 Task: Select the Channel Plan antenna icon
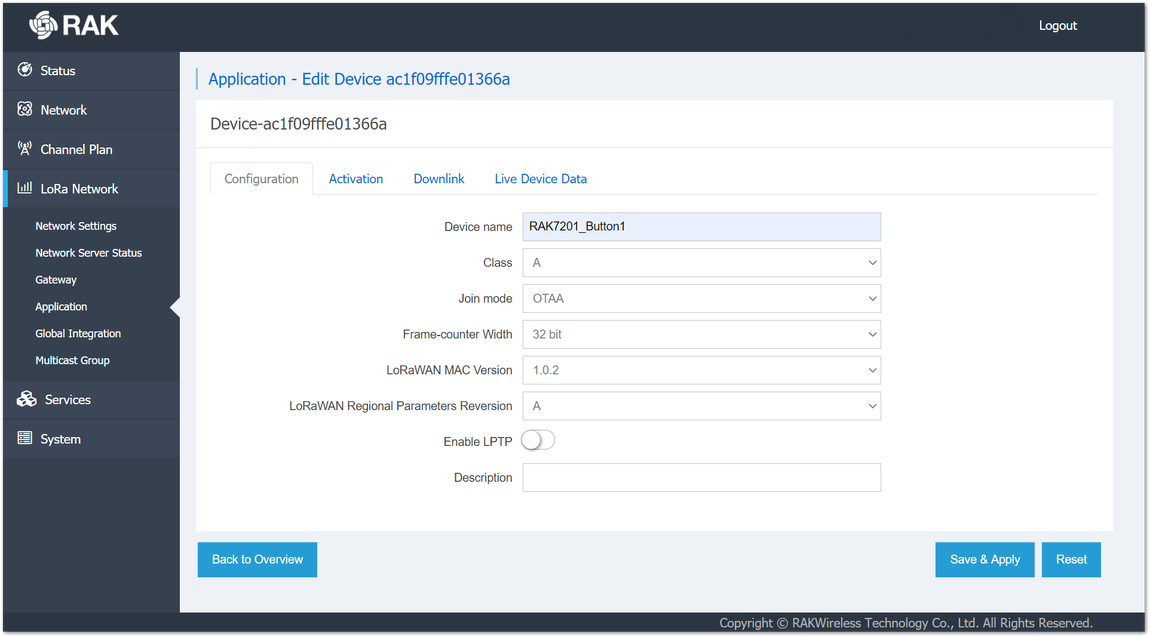click(x=25, y=149)
